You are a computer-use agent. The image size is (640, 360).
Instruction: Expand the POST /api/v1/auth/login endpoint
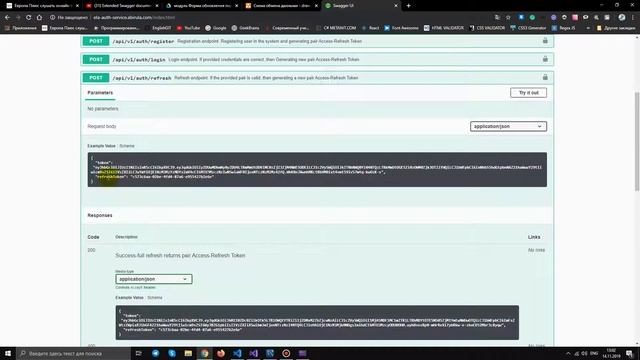point(317,60)
